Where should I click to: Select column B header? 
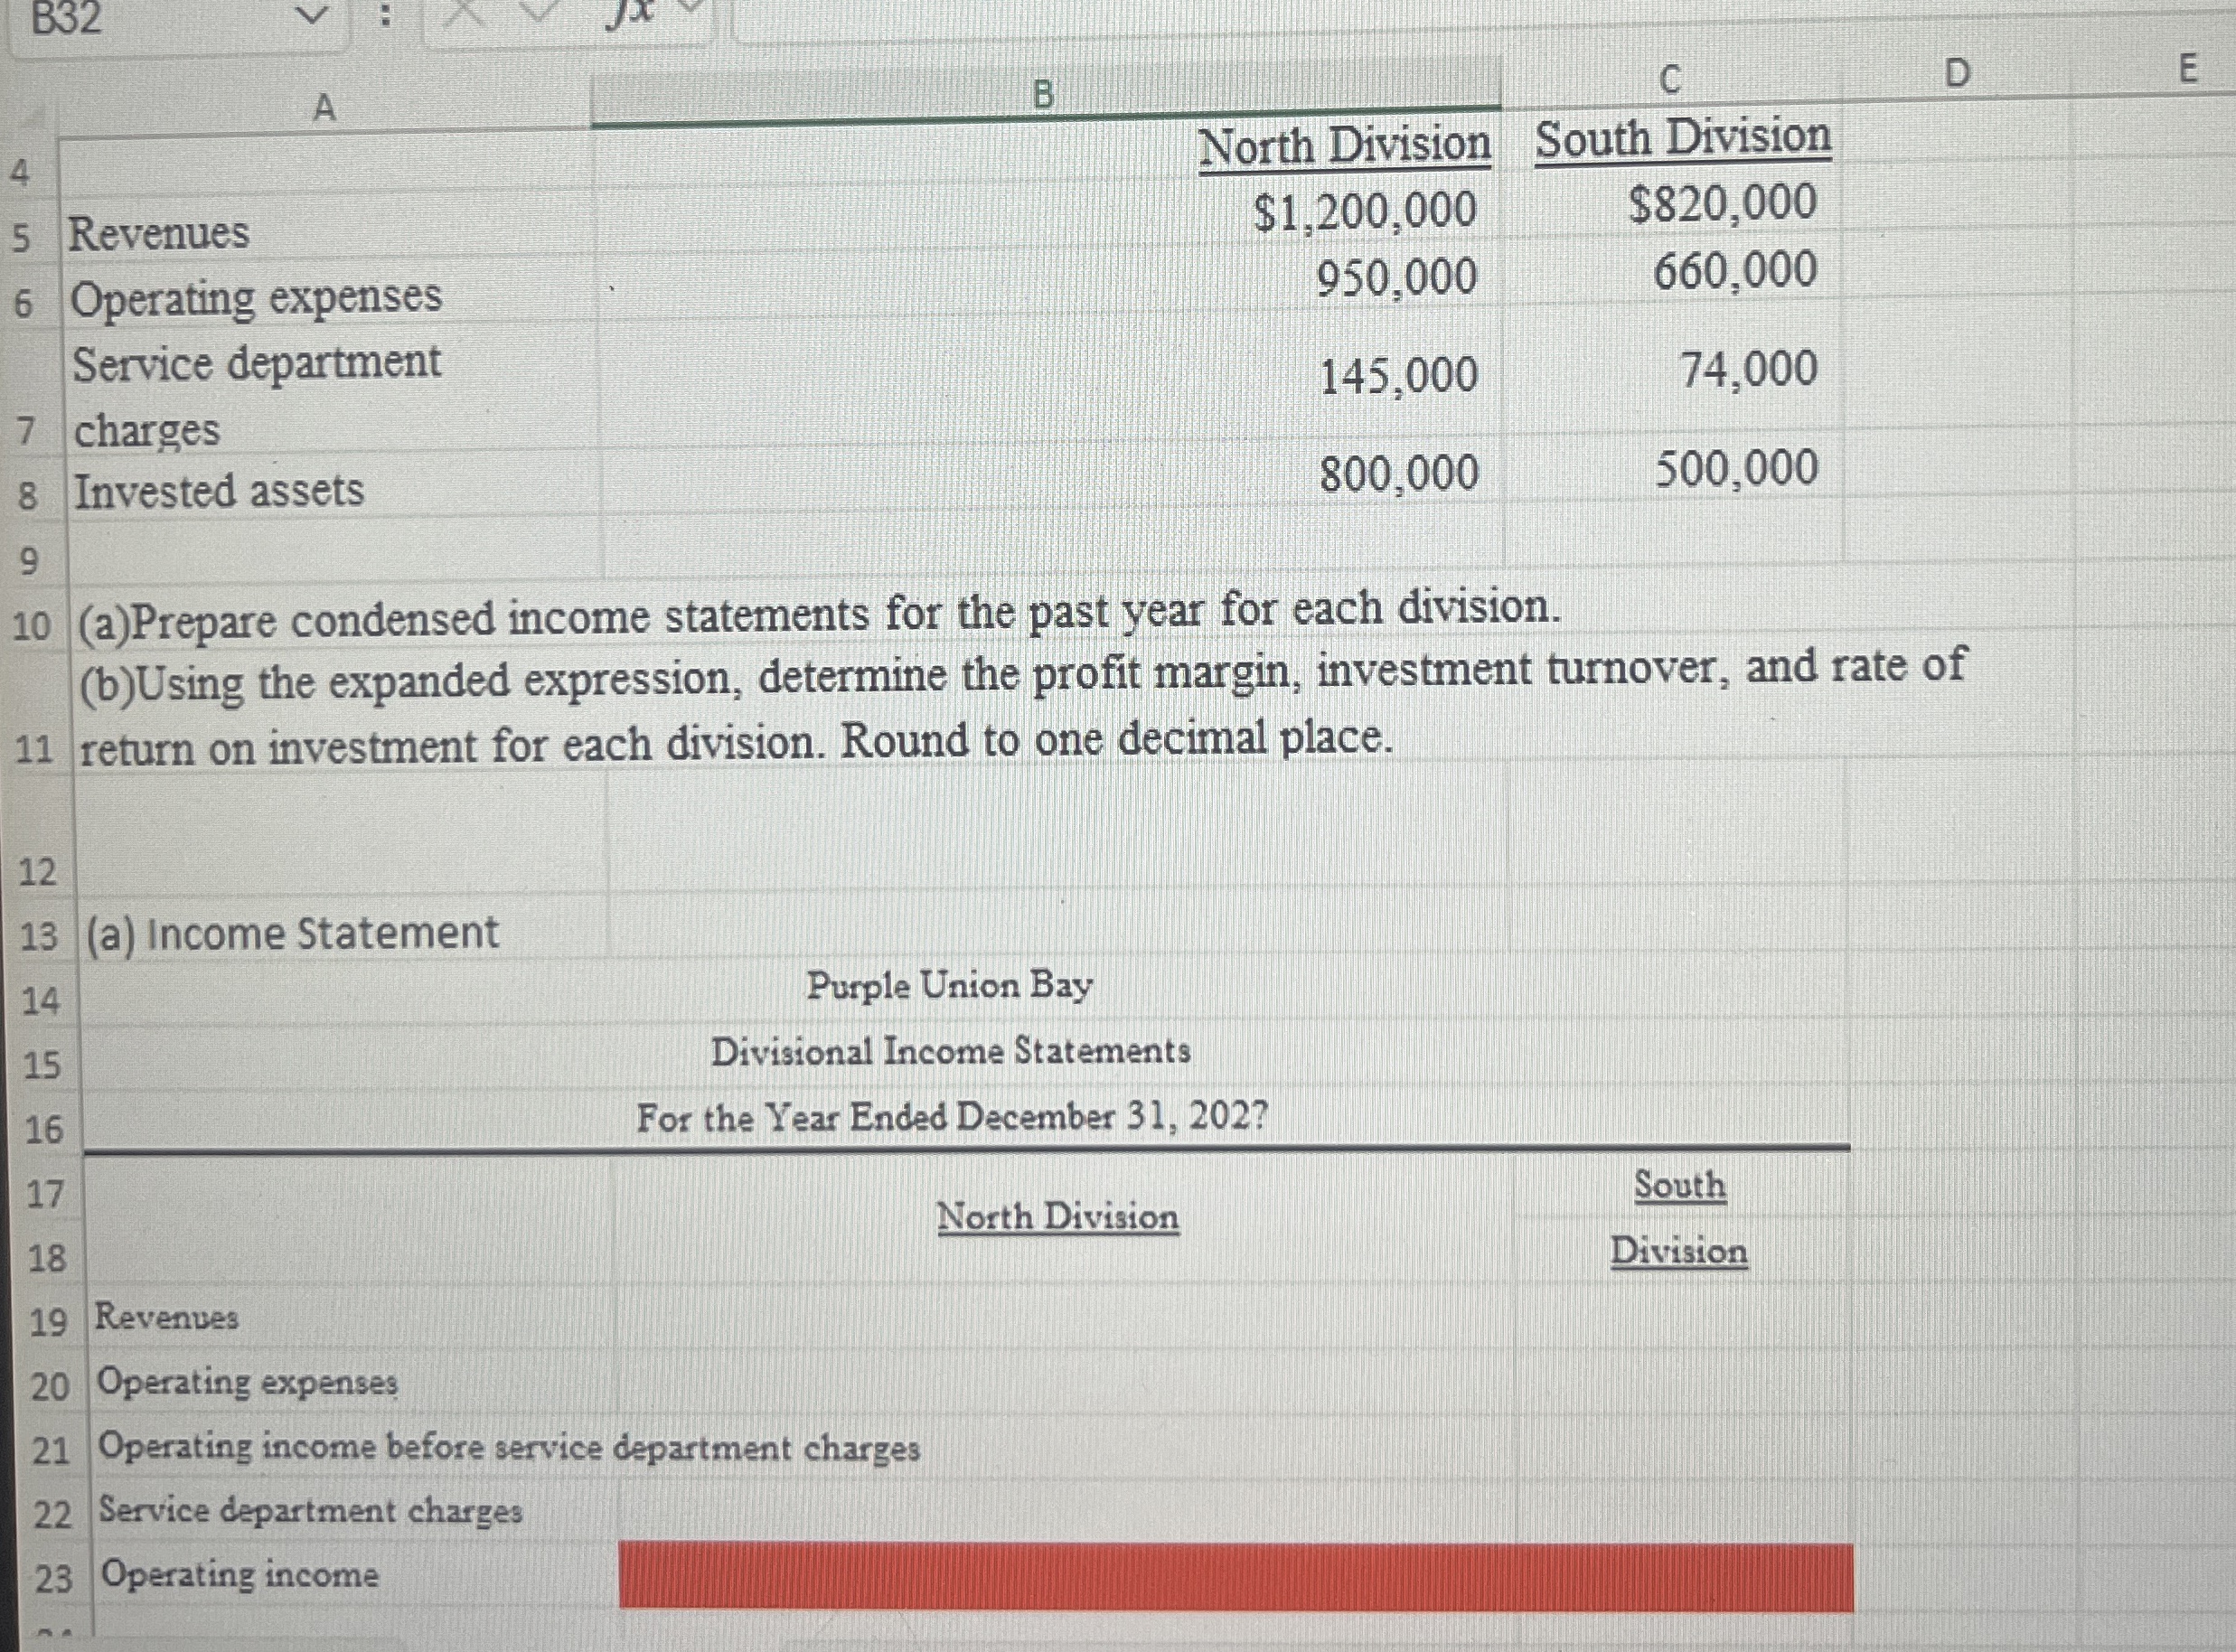point(1043,95)
